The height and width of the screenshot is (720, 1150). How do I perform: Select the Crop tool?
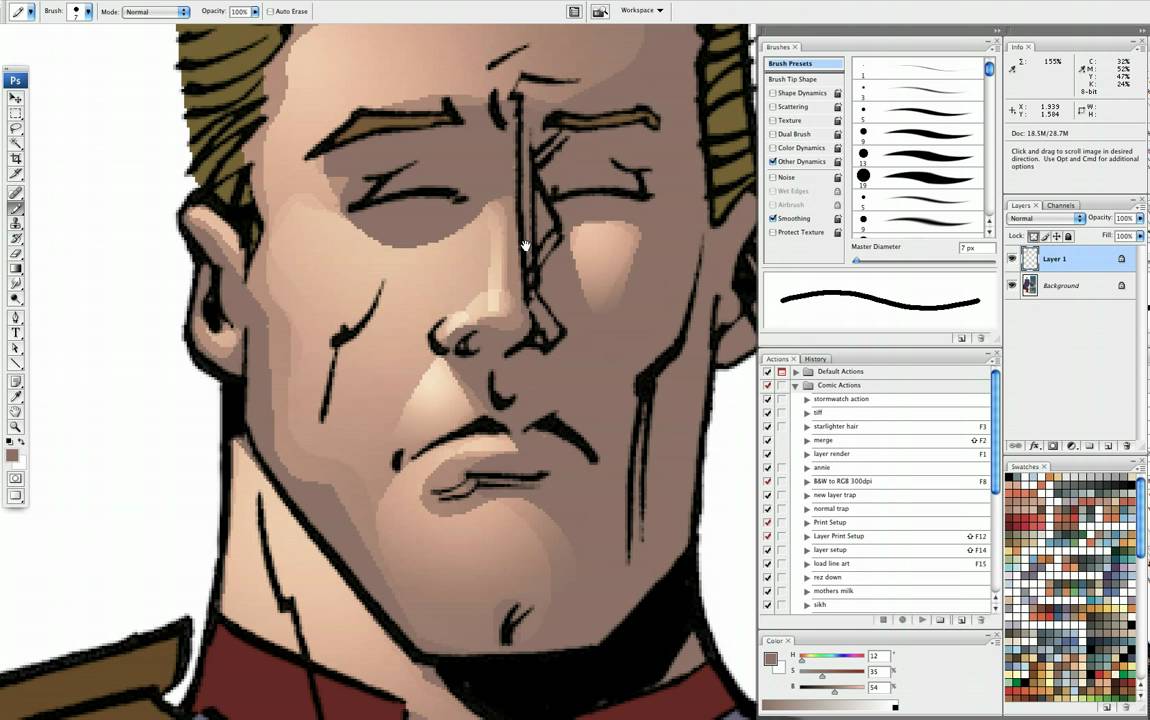click(15, 158)
